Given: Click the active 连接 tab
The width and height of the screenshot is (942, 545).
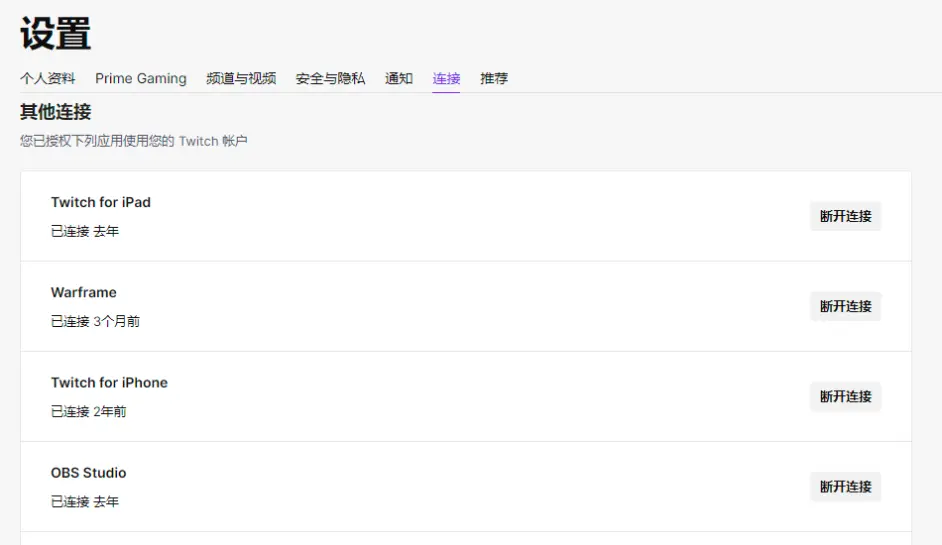Looking at the screenshot, I should [446, 78].
